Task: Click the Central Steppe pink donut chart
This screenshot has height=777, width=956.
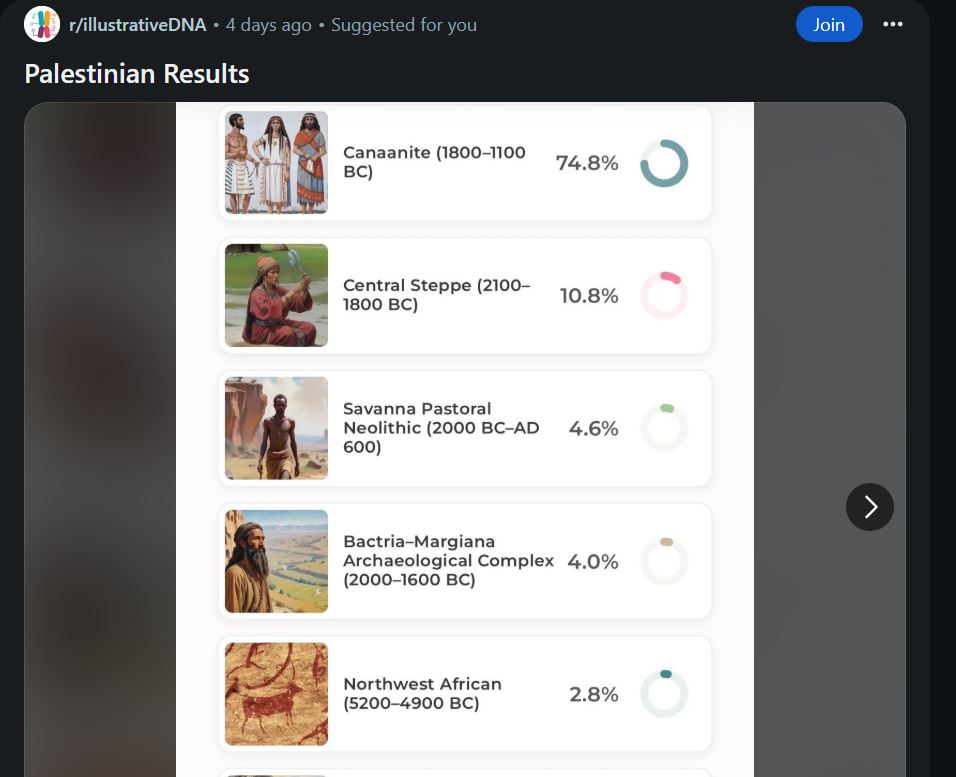Action: (x=664, y=296)
